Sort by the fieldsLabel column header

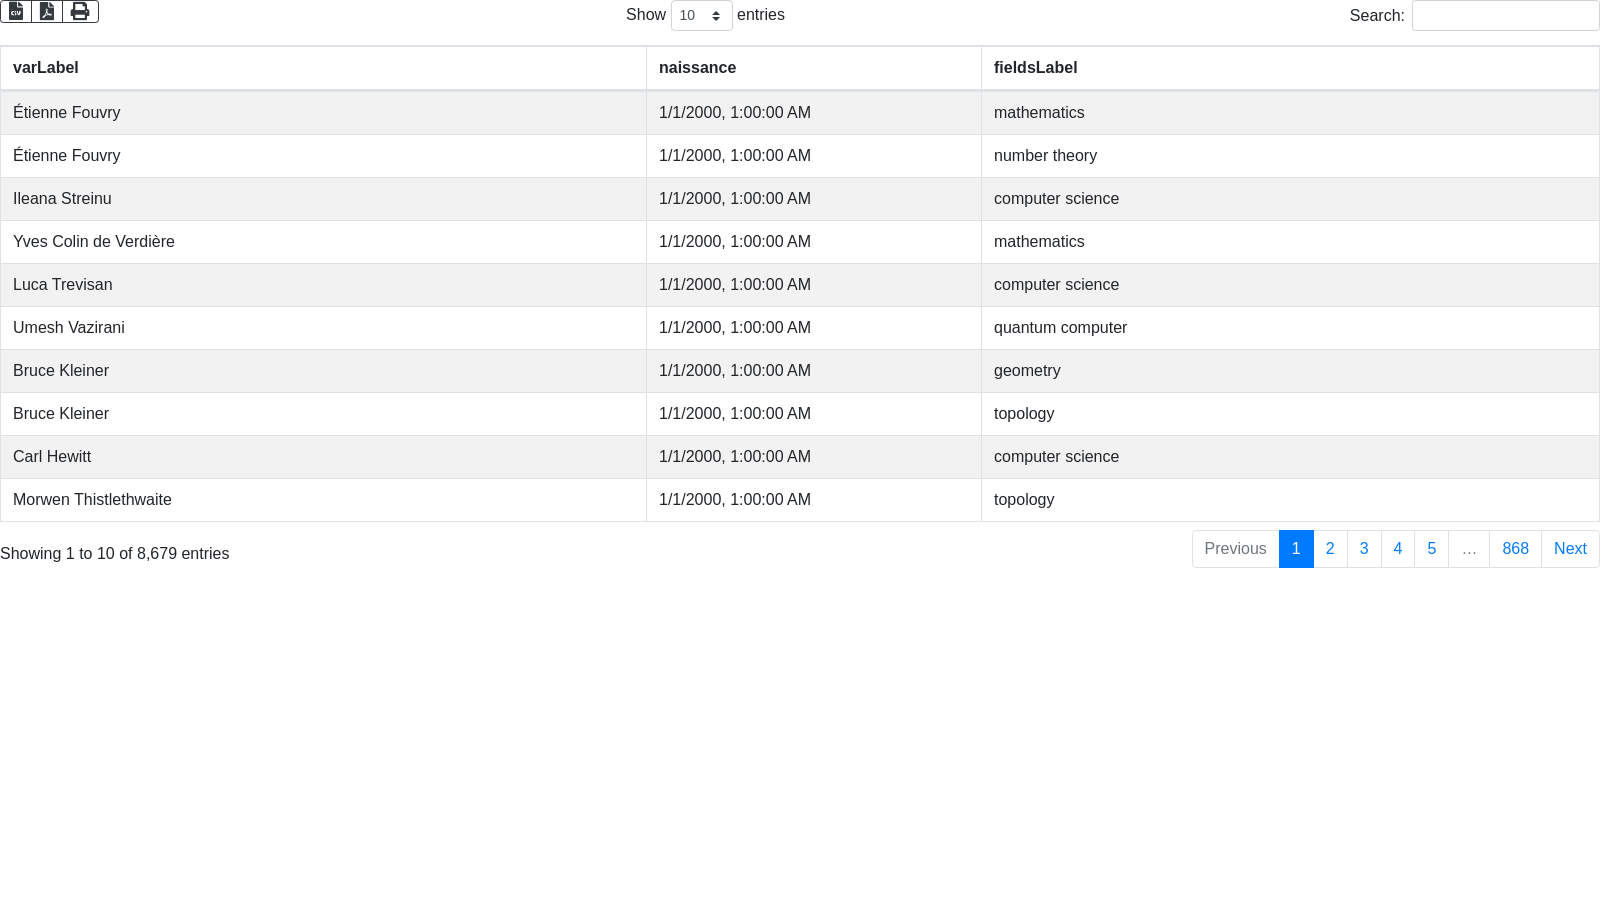[1035, 68]
